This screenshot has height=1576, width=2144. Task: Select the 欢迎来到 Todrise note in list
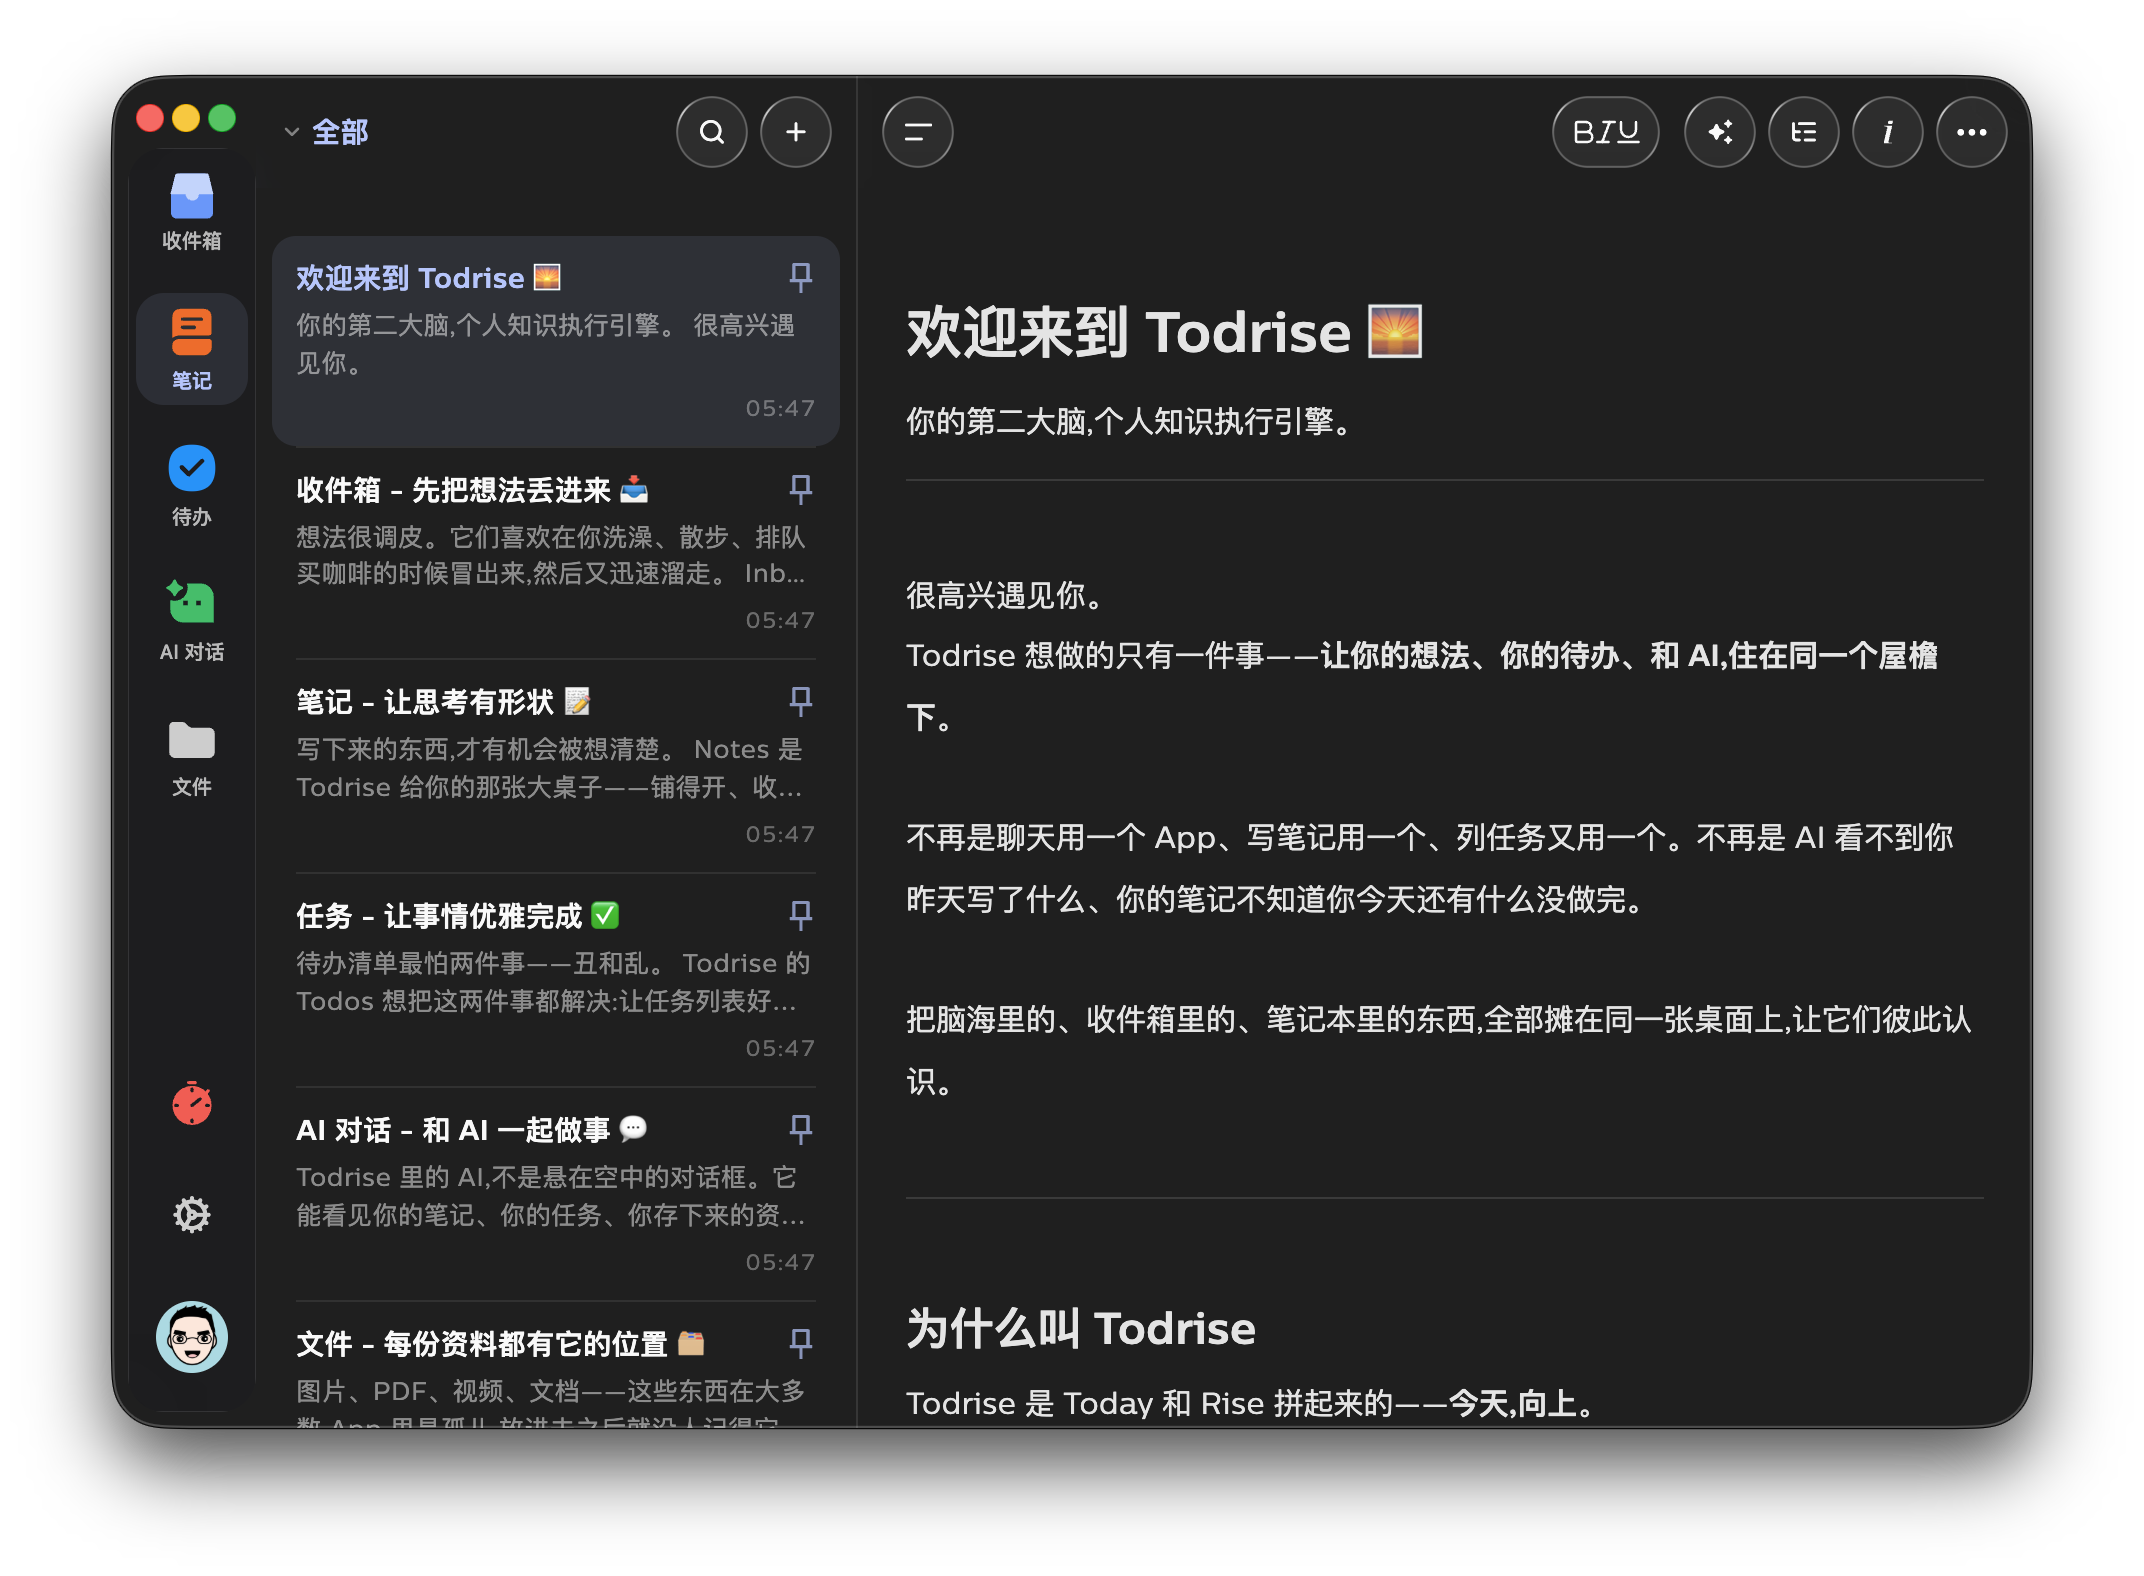coord(555,341)
